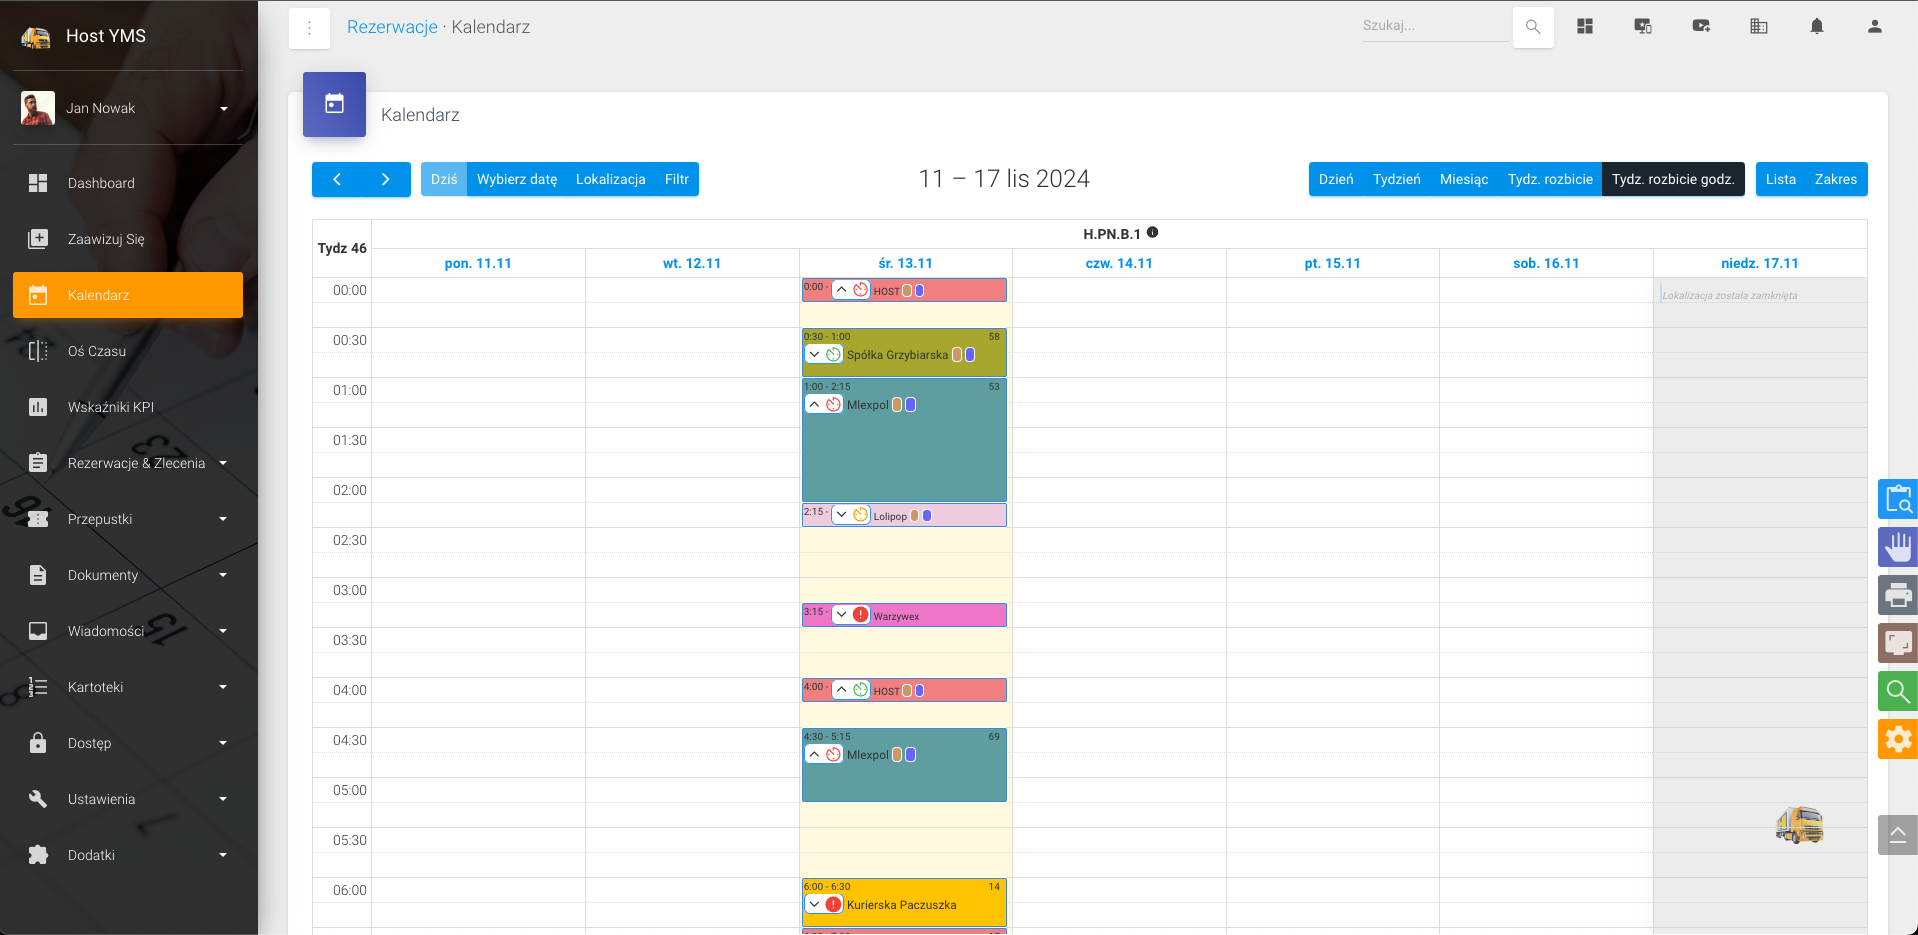Click the clipboard search icon on right edge
This screenshot has height=935, width=1918.
coord(1897,499)
